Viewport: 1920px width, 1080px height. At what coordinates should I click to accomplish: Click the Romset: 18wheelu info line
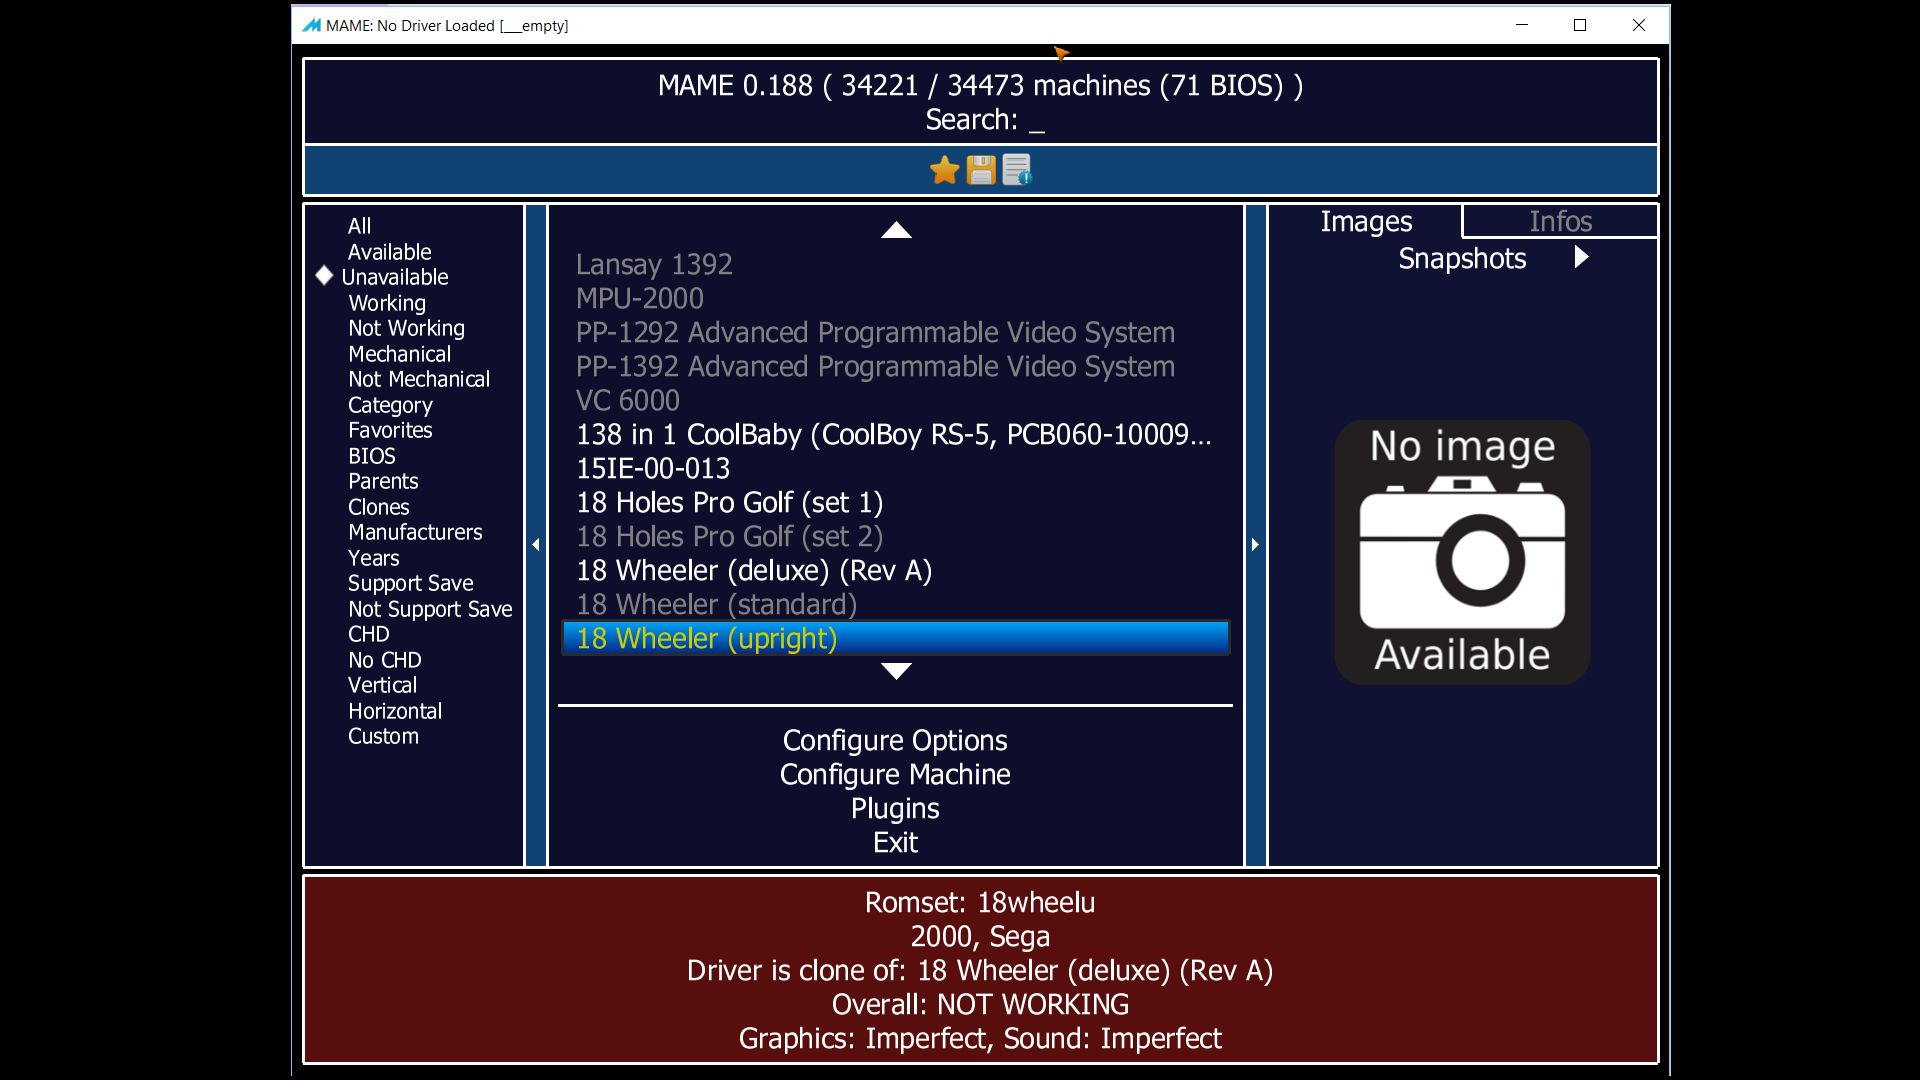[980, 902]
